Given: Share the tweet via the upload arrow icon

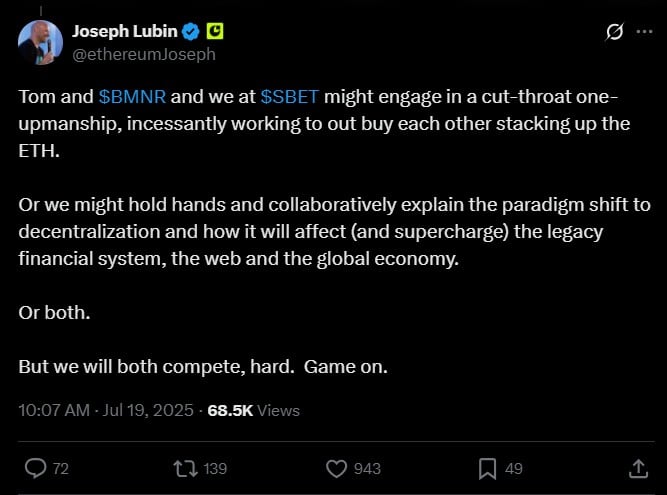Looking at the screenshot, I should [636, 468].
